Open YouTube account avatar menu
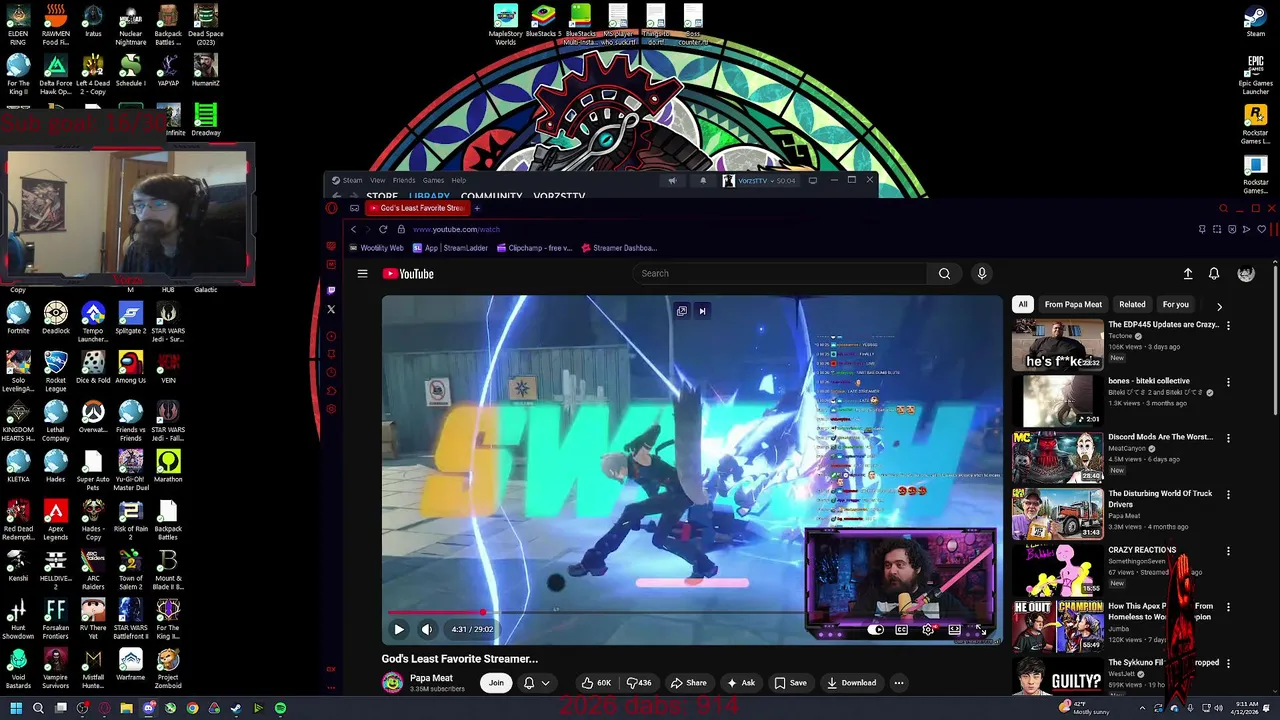 [1246, 274]
